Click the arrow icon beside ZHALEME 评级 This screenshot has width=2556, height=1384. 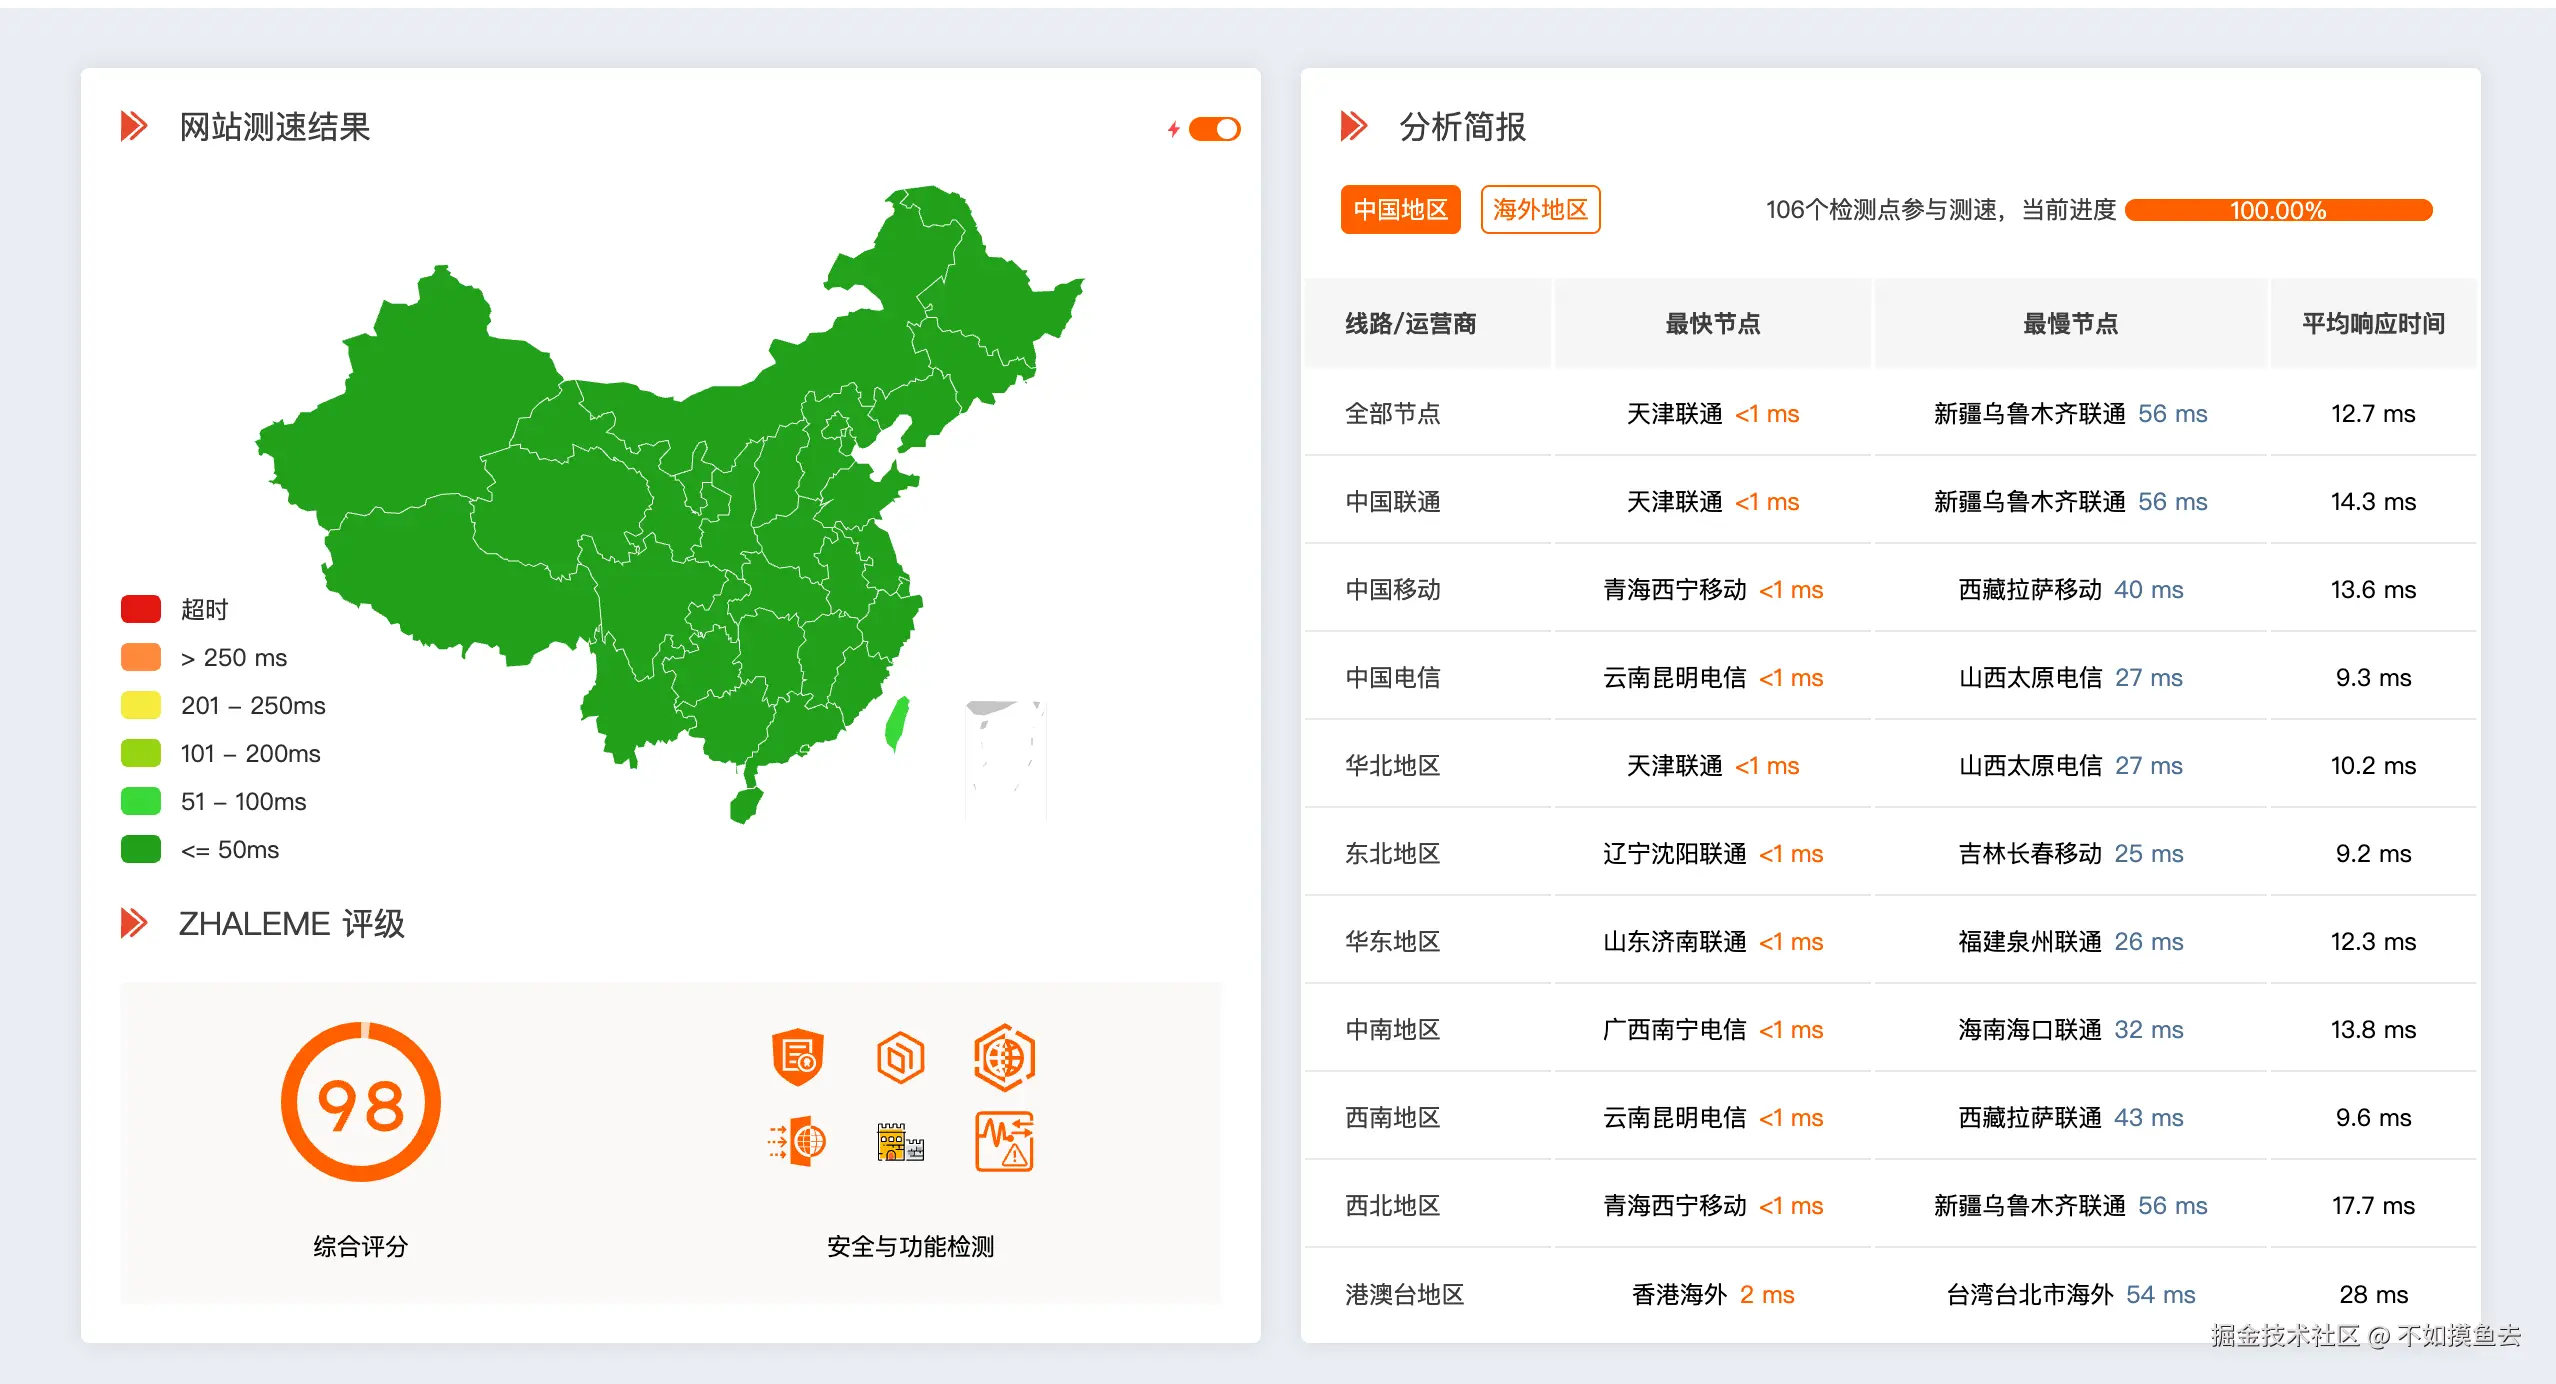pyautogui.click(x=134, y=923)
